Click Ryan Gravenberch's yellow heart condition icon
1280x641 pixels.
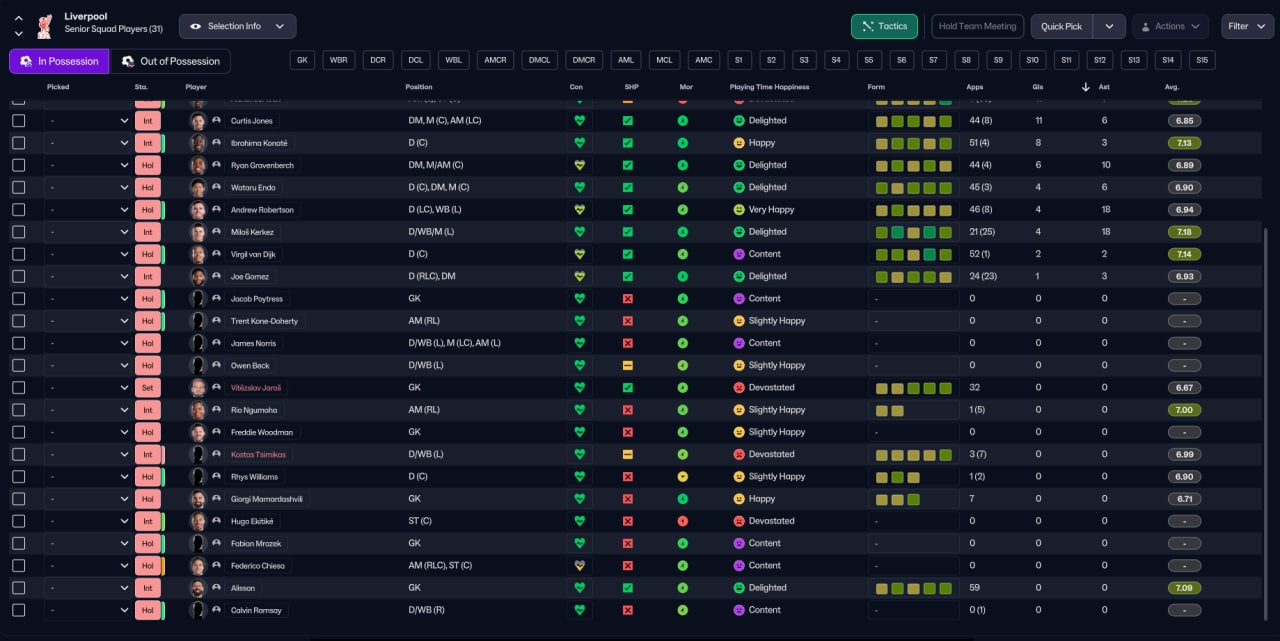[579, 165]
